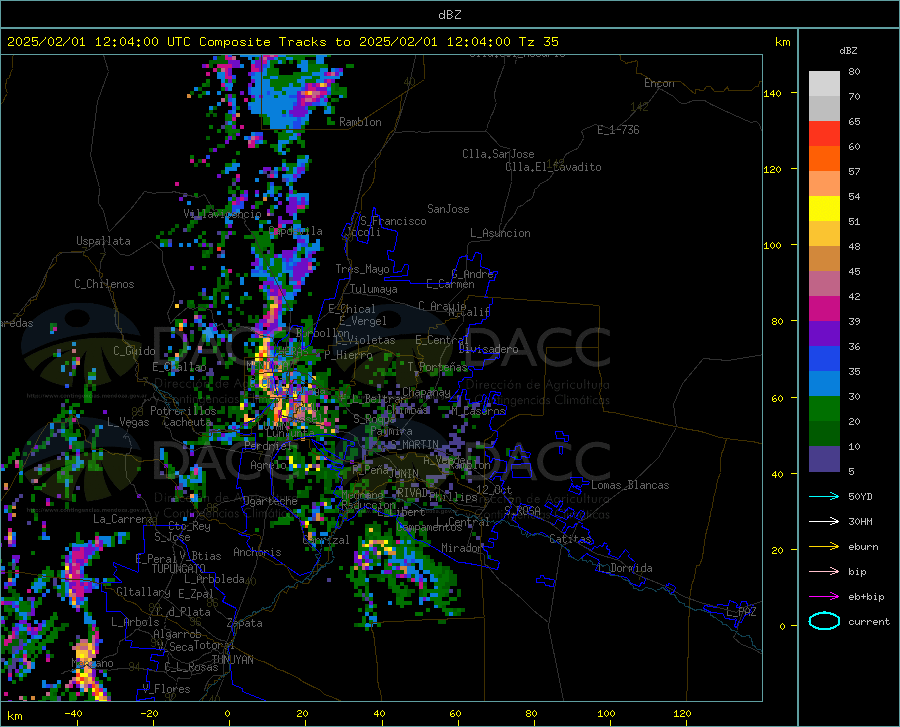This screenshot has width=900, height=727.
Task: Pick the brown 45-48 dBZ swatch
Action: (824, 259)
